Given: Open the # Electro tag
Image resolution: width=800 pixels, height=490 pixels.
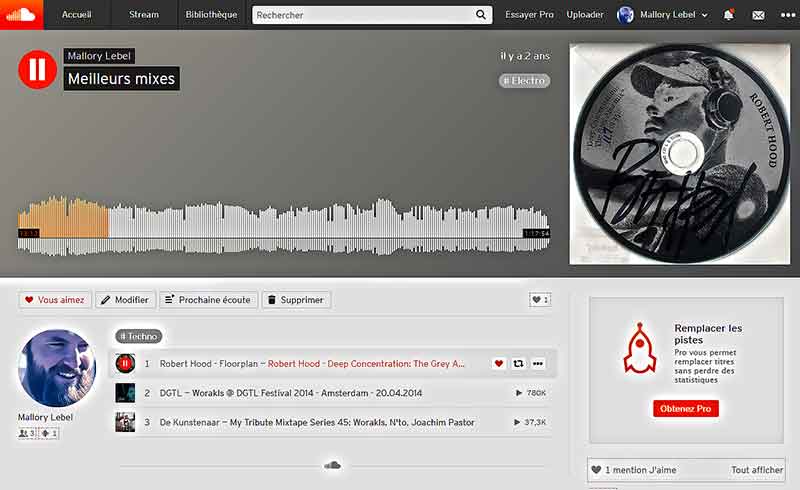Looking at the screenshot, I should coord(524,81).
